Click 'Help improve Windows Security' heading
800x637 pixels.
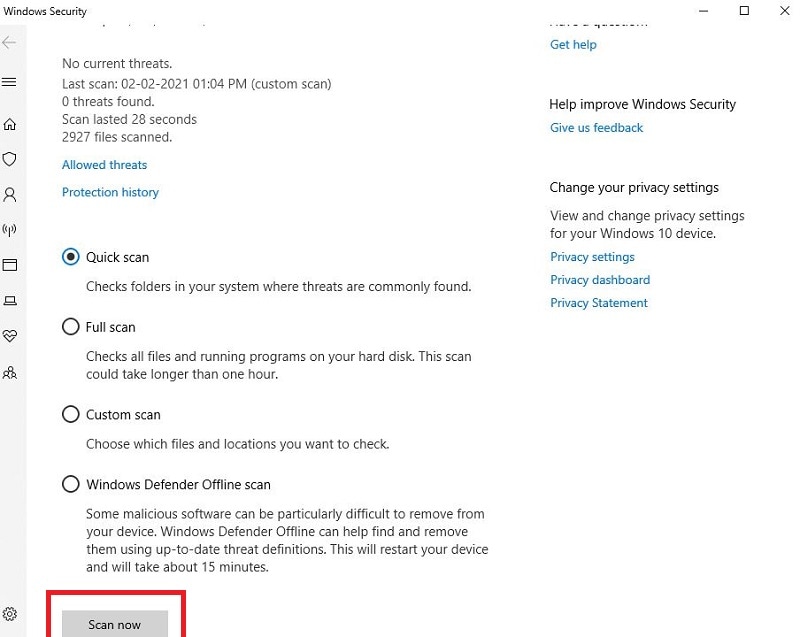click(x=642, y=104)
